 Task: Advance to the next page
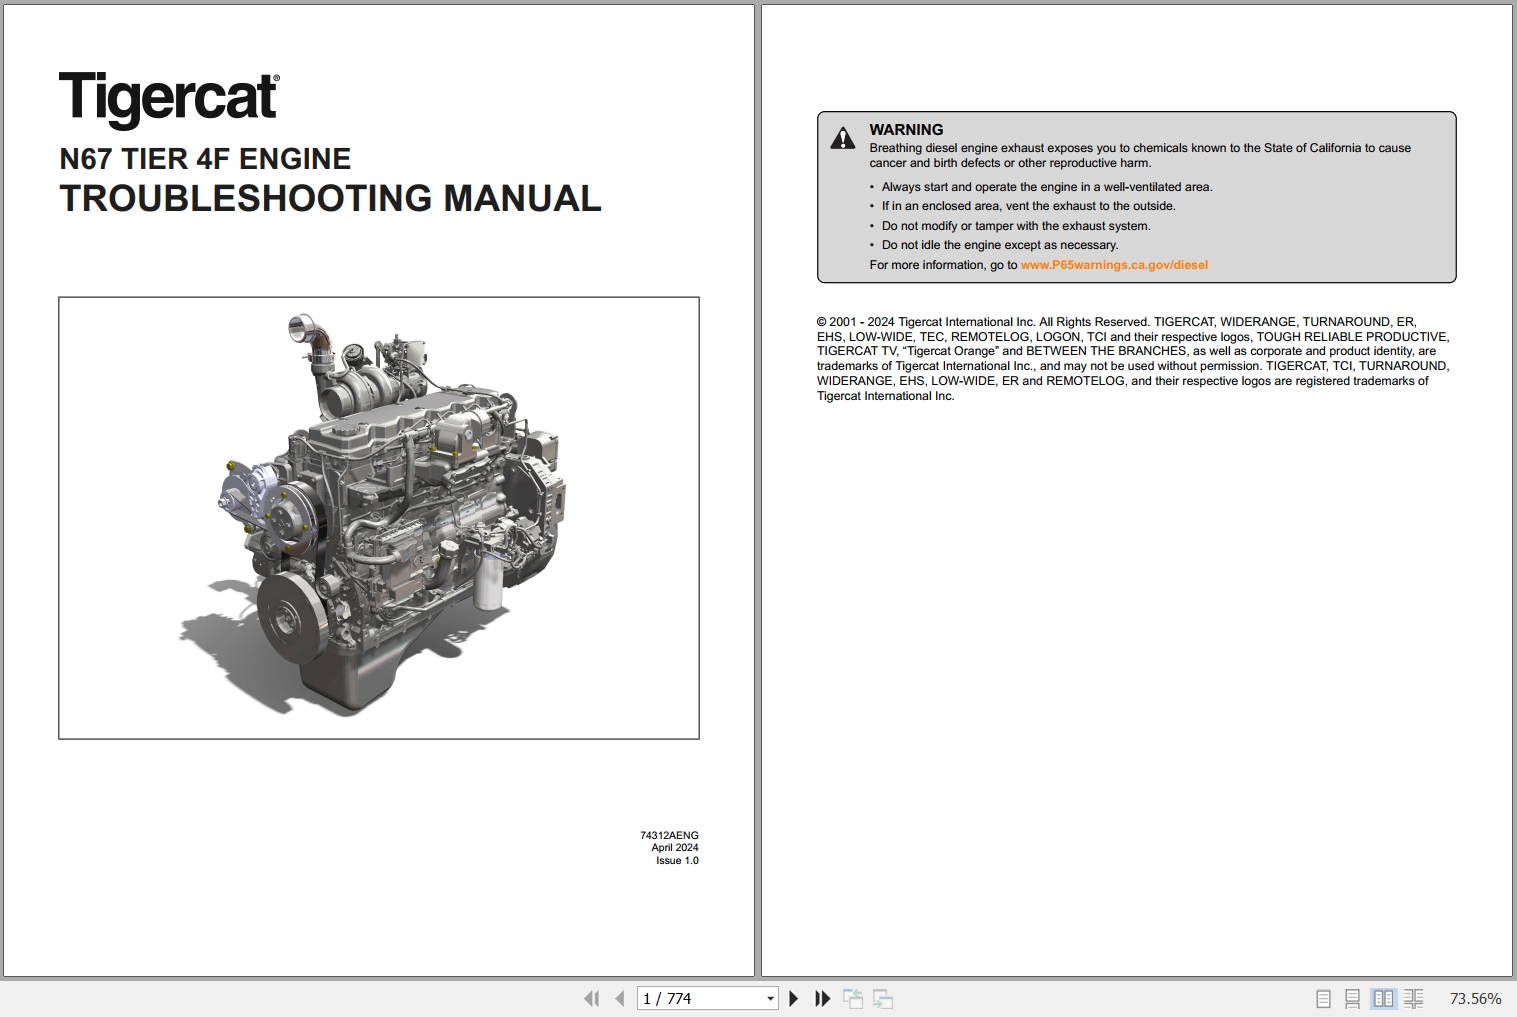(x=793, y=998)
